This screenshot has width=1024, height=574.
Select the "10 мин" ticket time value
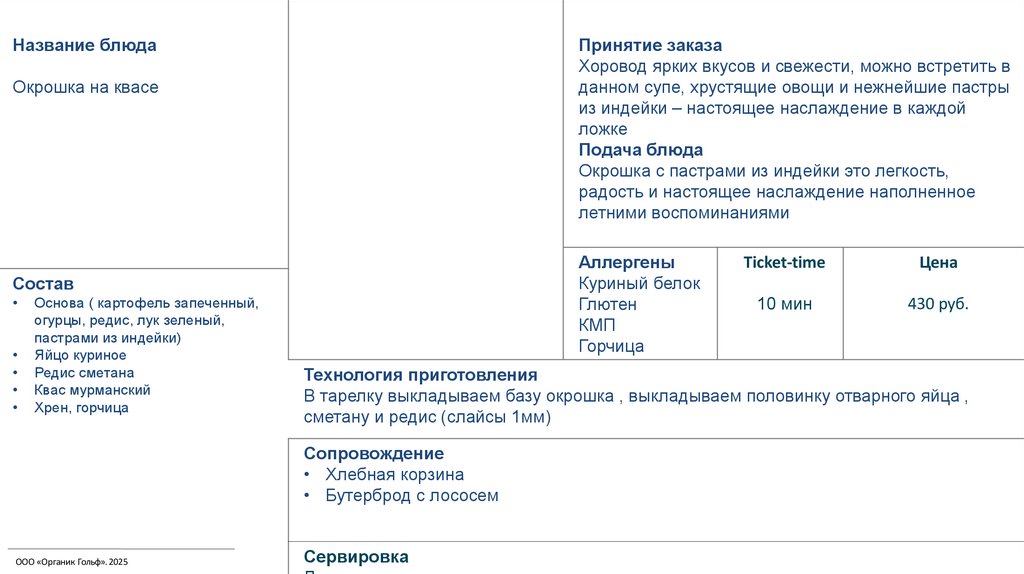[x=784, y=304]
